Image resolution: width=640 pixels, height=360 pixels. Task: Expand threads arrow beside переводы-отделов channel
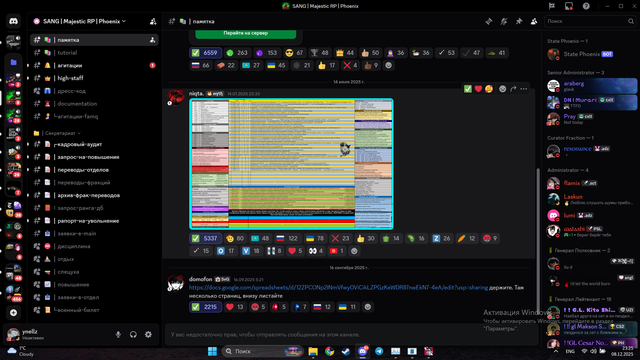28,170
